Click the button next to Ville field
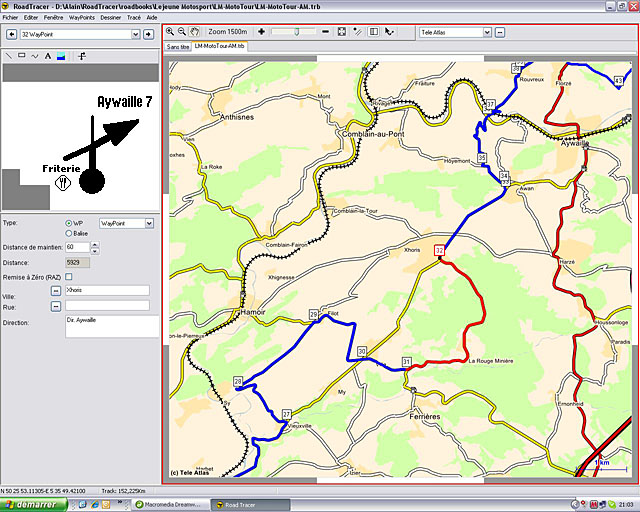The width and height of the screenshot is (640, 512). [x=56, y=291]
